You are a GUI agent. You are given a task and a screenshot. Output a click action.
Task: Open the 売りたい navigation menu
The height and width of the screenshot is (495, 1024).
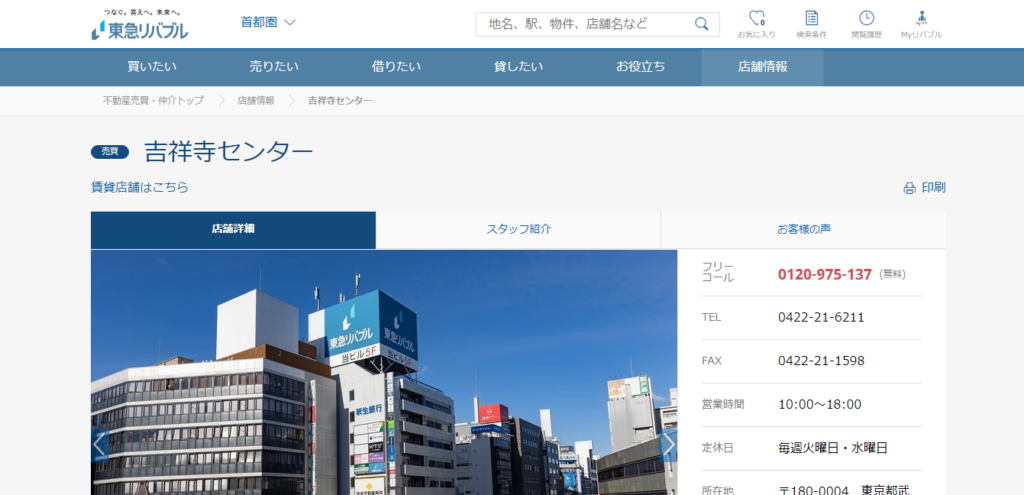274,67
